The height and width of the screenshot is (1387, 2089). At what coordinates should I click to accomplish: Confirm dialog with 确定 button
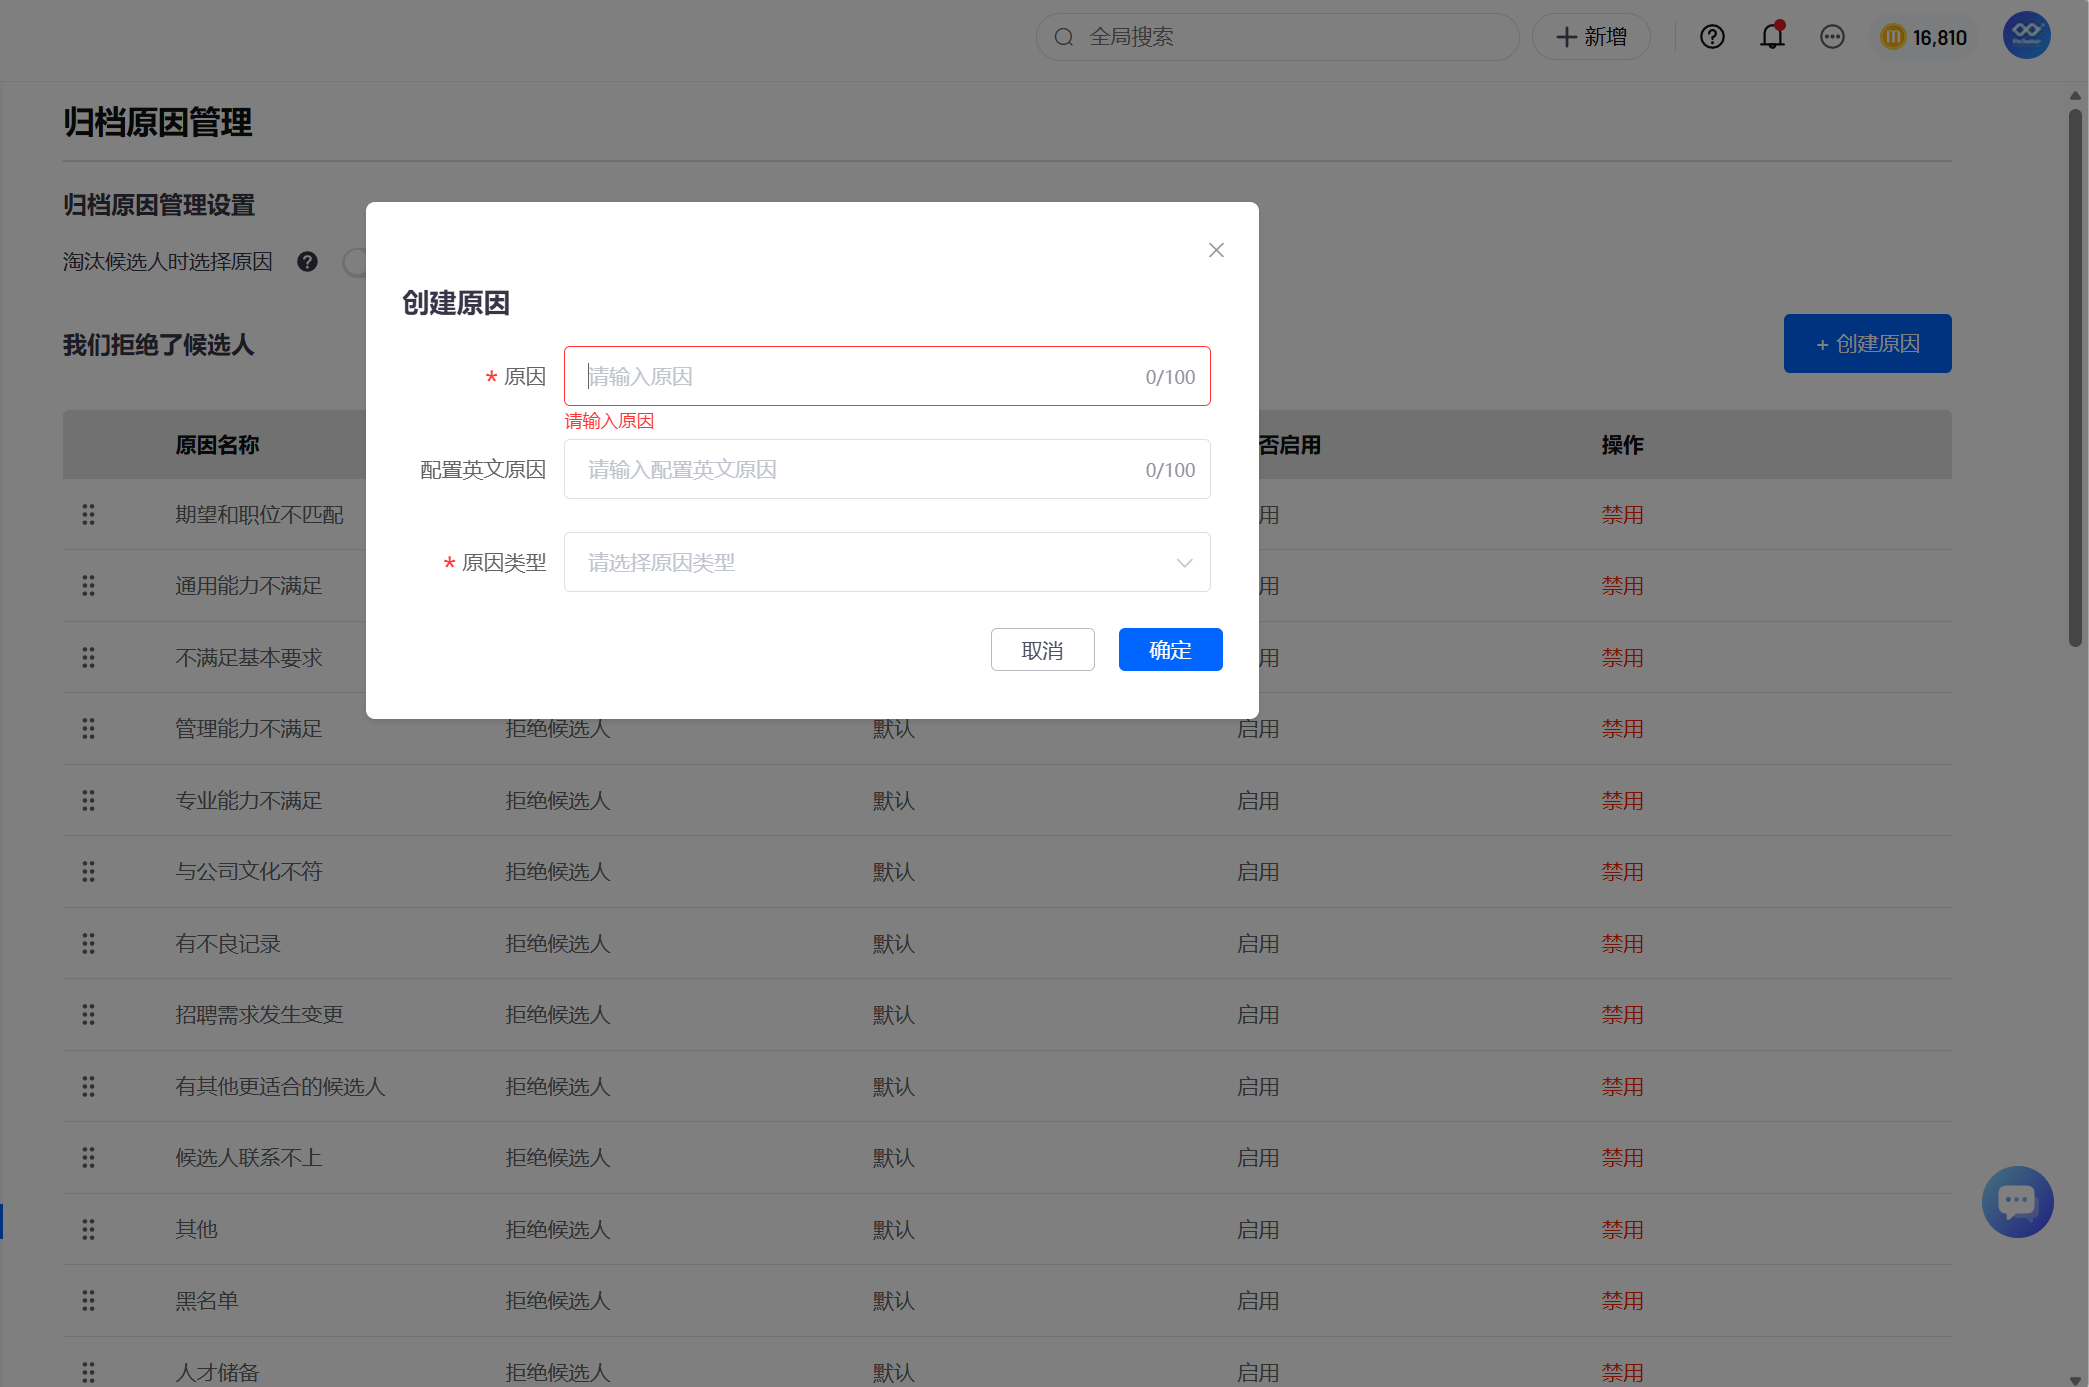1170,650
